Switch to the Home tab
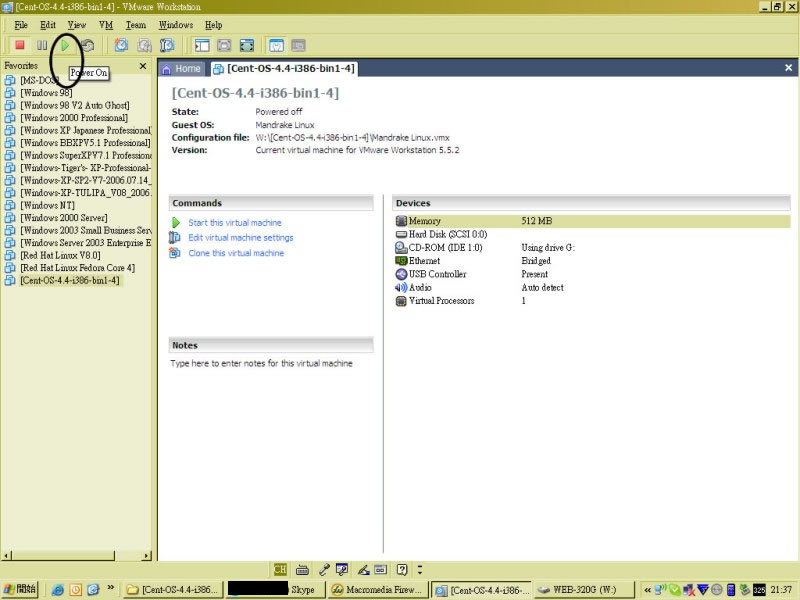The width and height of the screenshot is (800, 600). [x=182, y=68]
